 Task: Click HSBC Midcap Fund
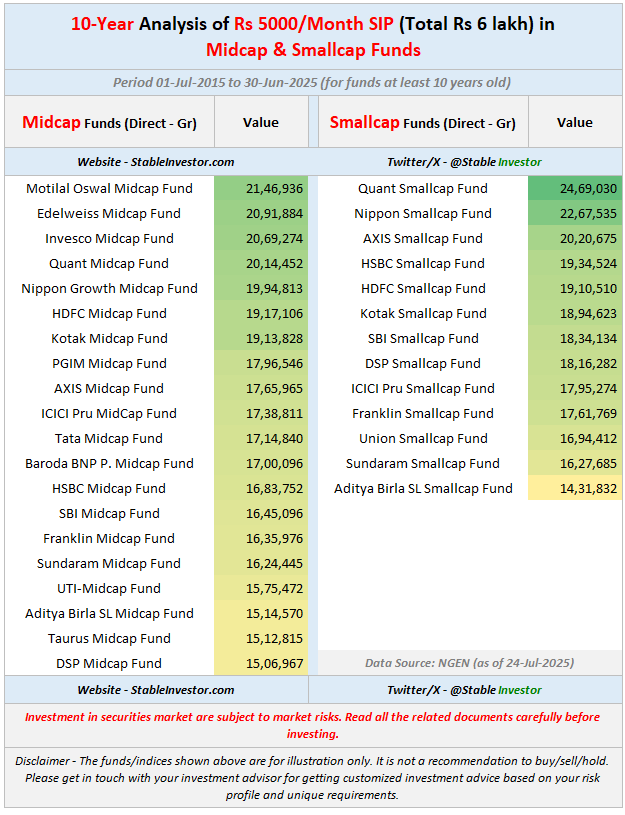[x=109, y=488]
